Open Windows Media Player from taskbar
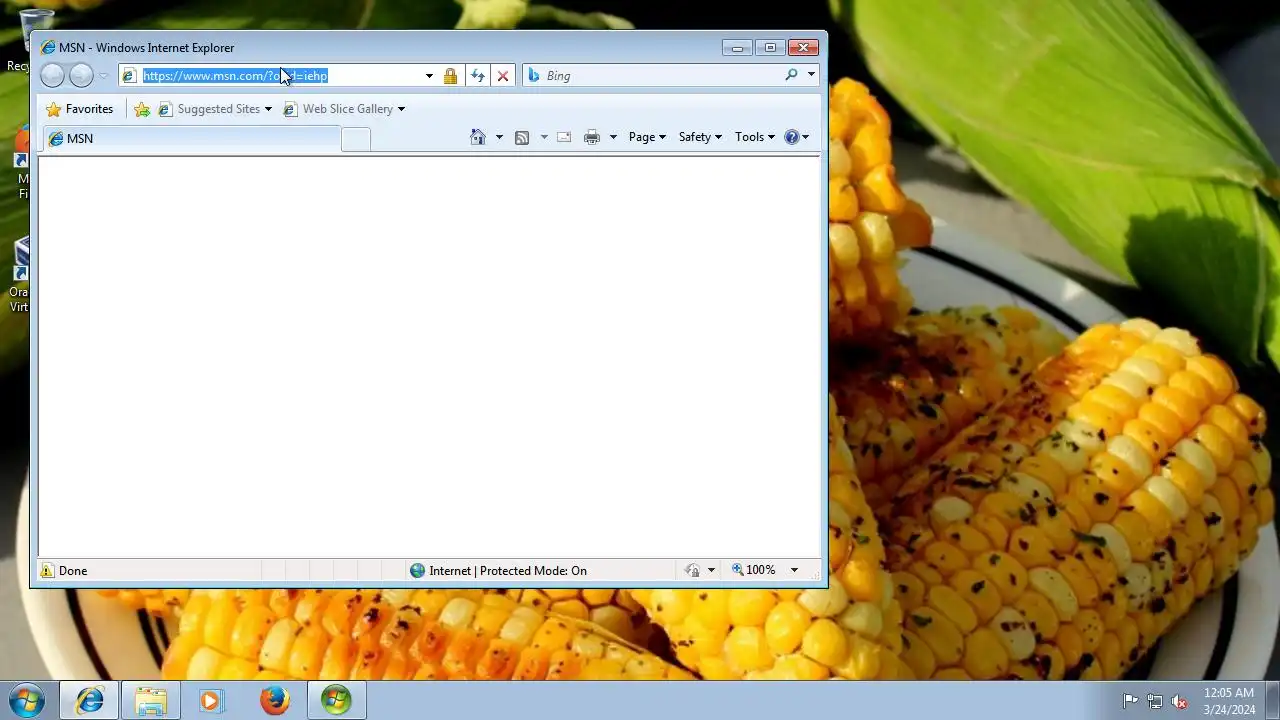 click(x=211, y=700)
